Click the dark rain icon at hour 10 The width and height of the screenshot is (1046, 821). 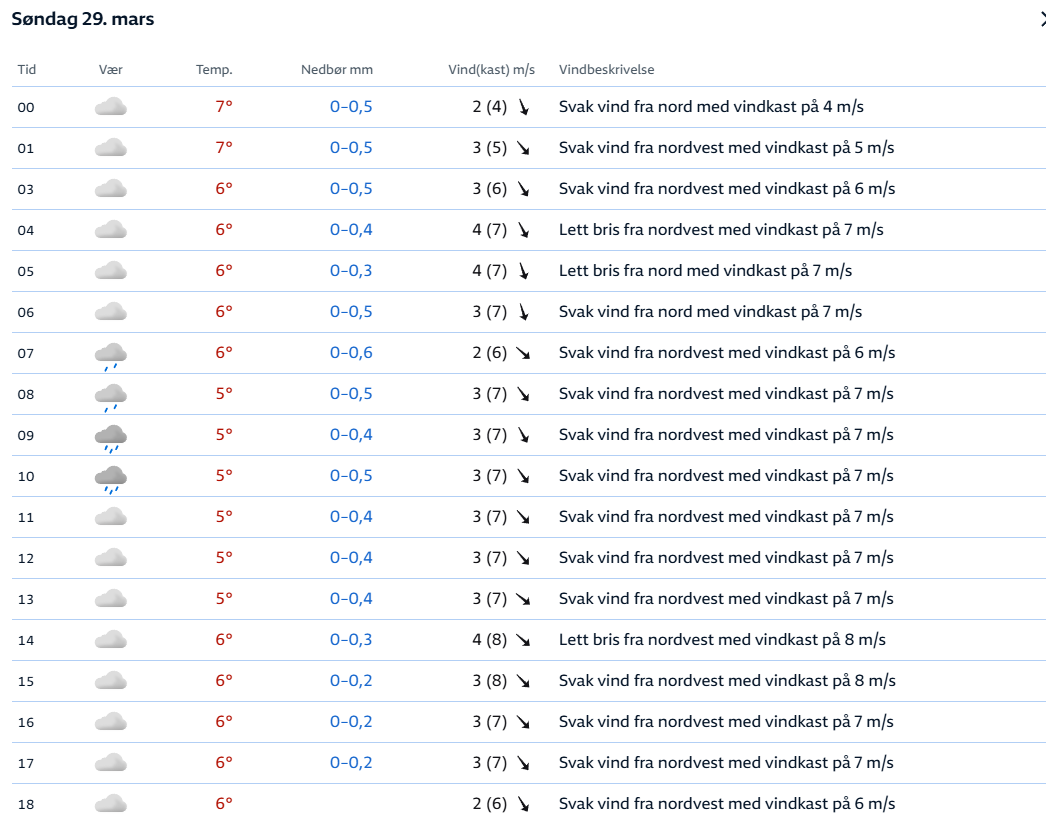click(110, 477)
